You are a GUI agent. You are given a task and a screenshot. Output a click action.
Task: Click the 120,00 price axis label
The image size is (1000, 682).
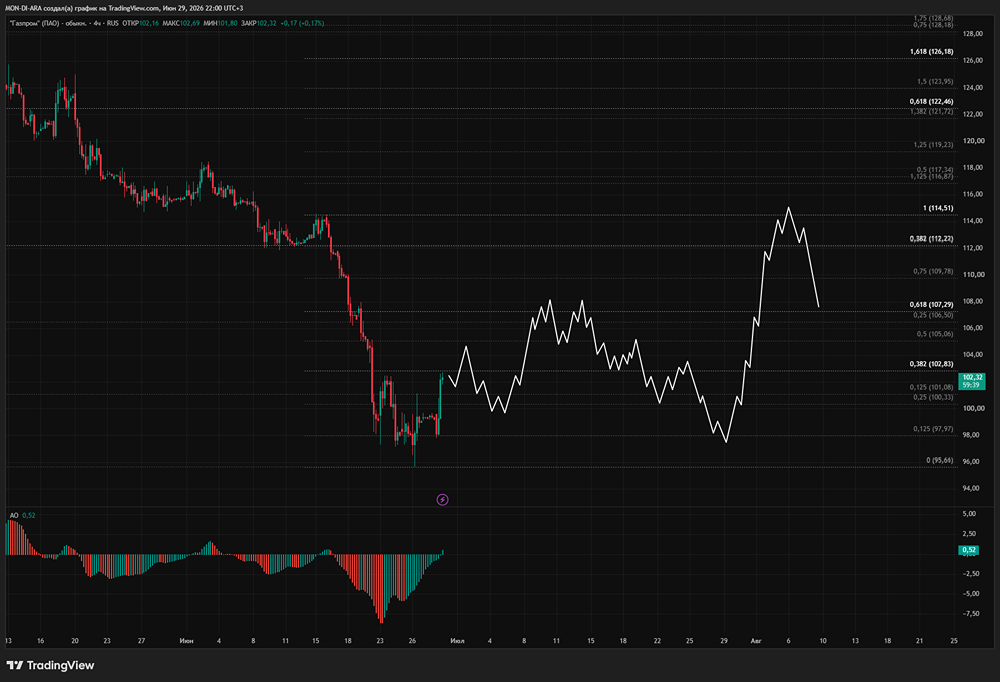click(972, 141)
